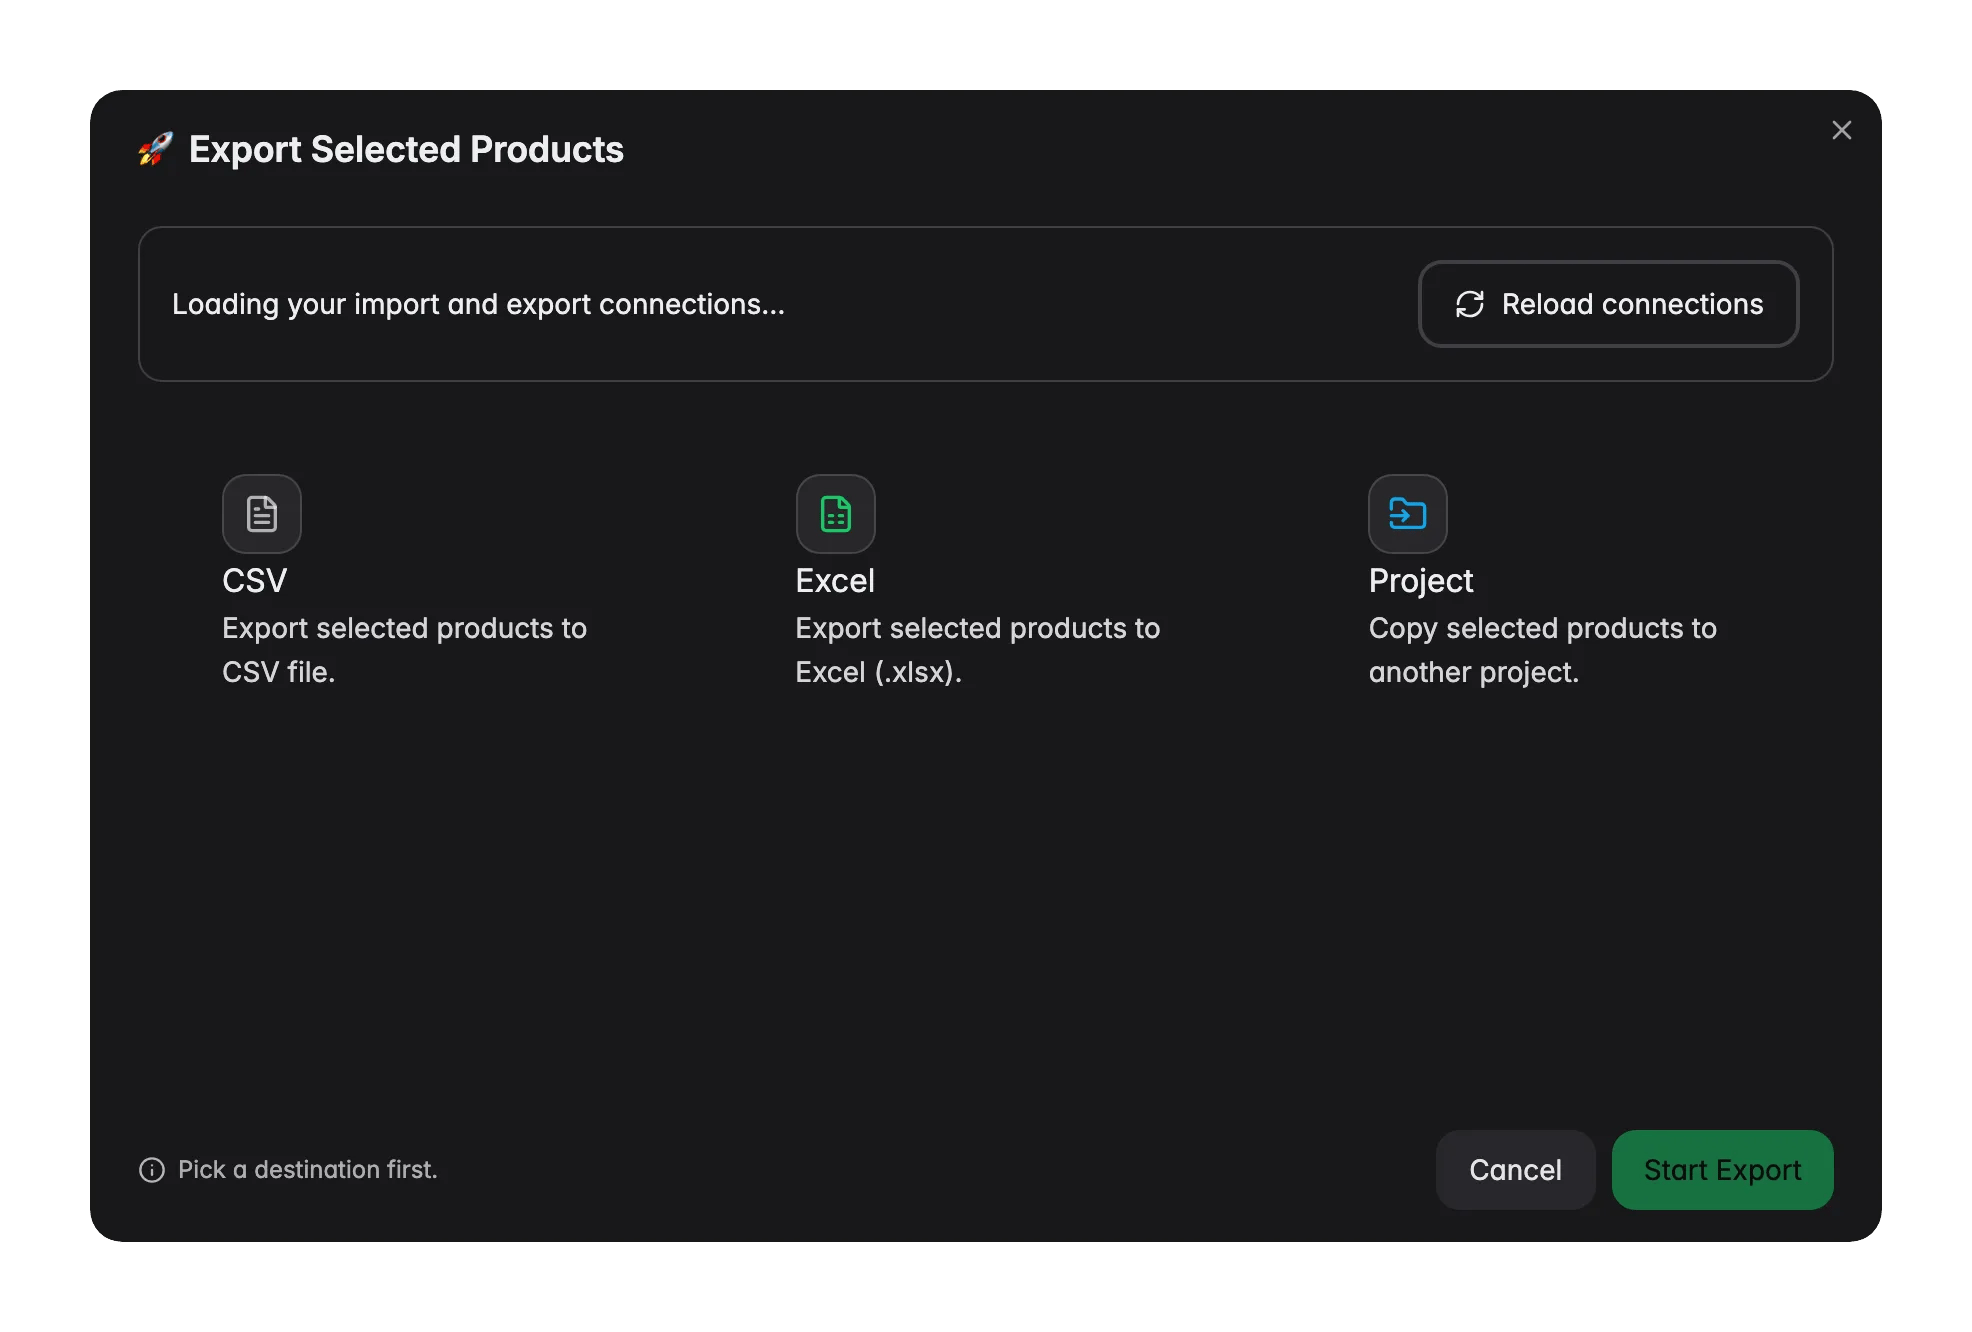Choose the green Excel spreadsheet icon
The width and height of the screenshot is (1972, 1332).
pyautogui.click(x=835, y=514)
